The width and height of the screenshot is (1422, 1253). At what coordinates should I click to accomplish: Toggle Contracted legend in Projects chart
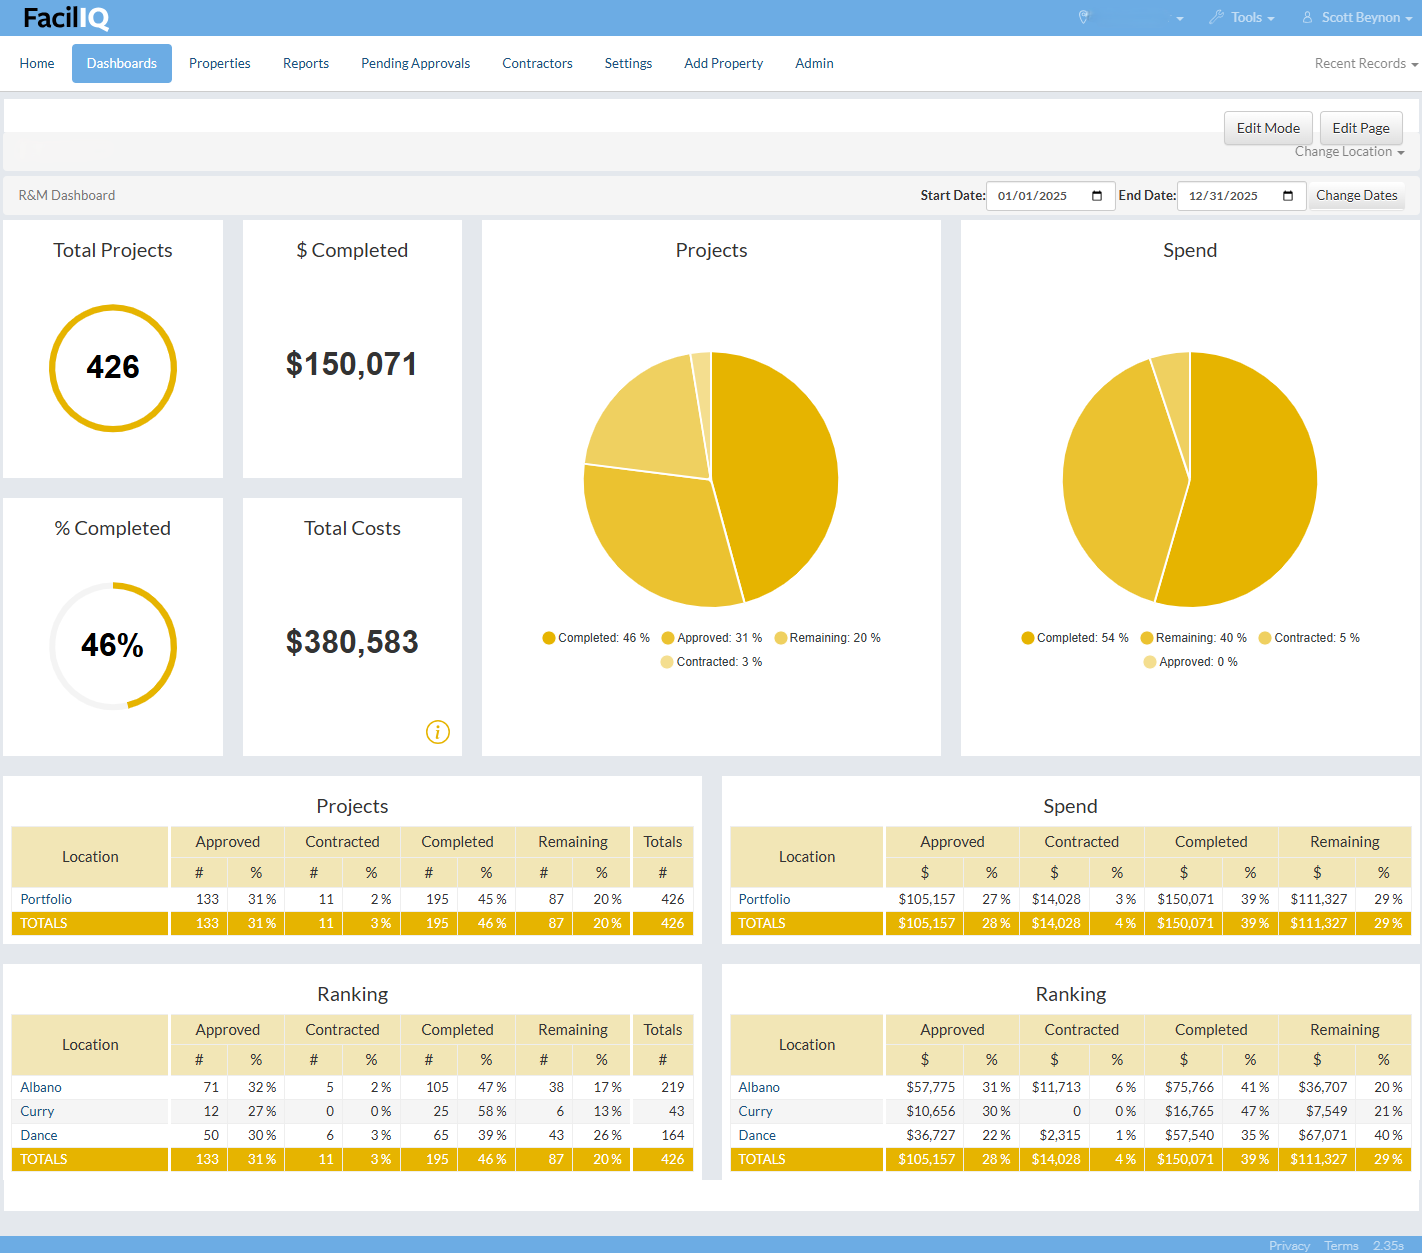click(711, 662)
